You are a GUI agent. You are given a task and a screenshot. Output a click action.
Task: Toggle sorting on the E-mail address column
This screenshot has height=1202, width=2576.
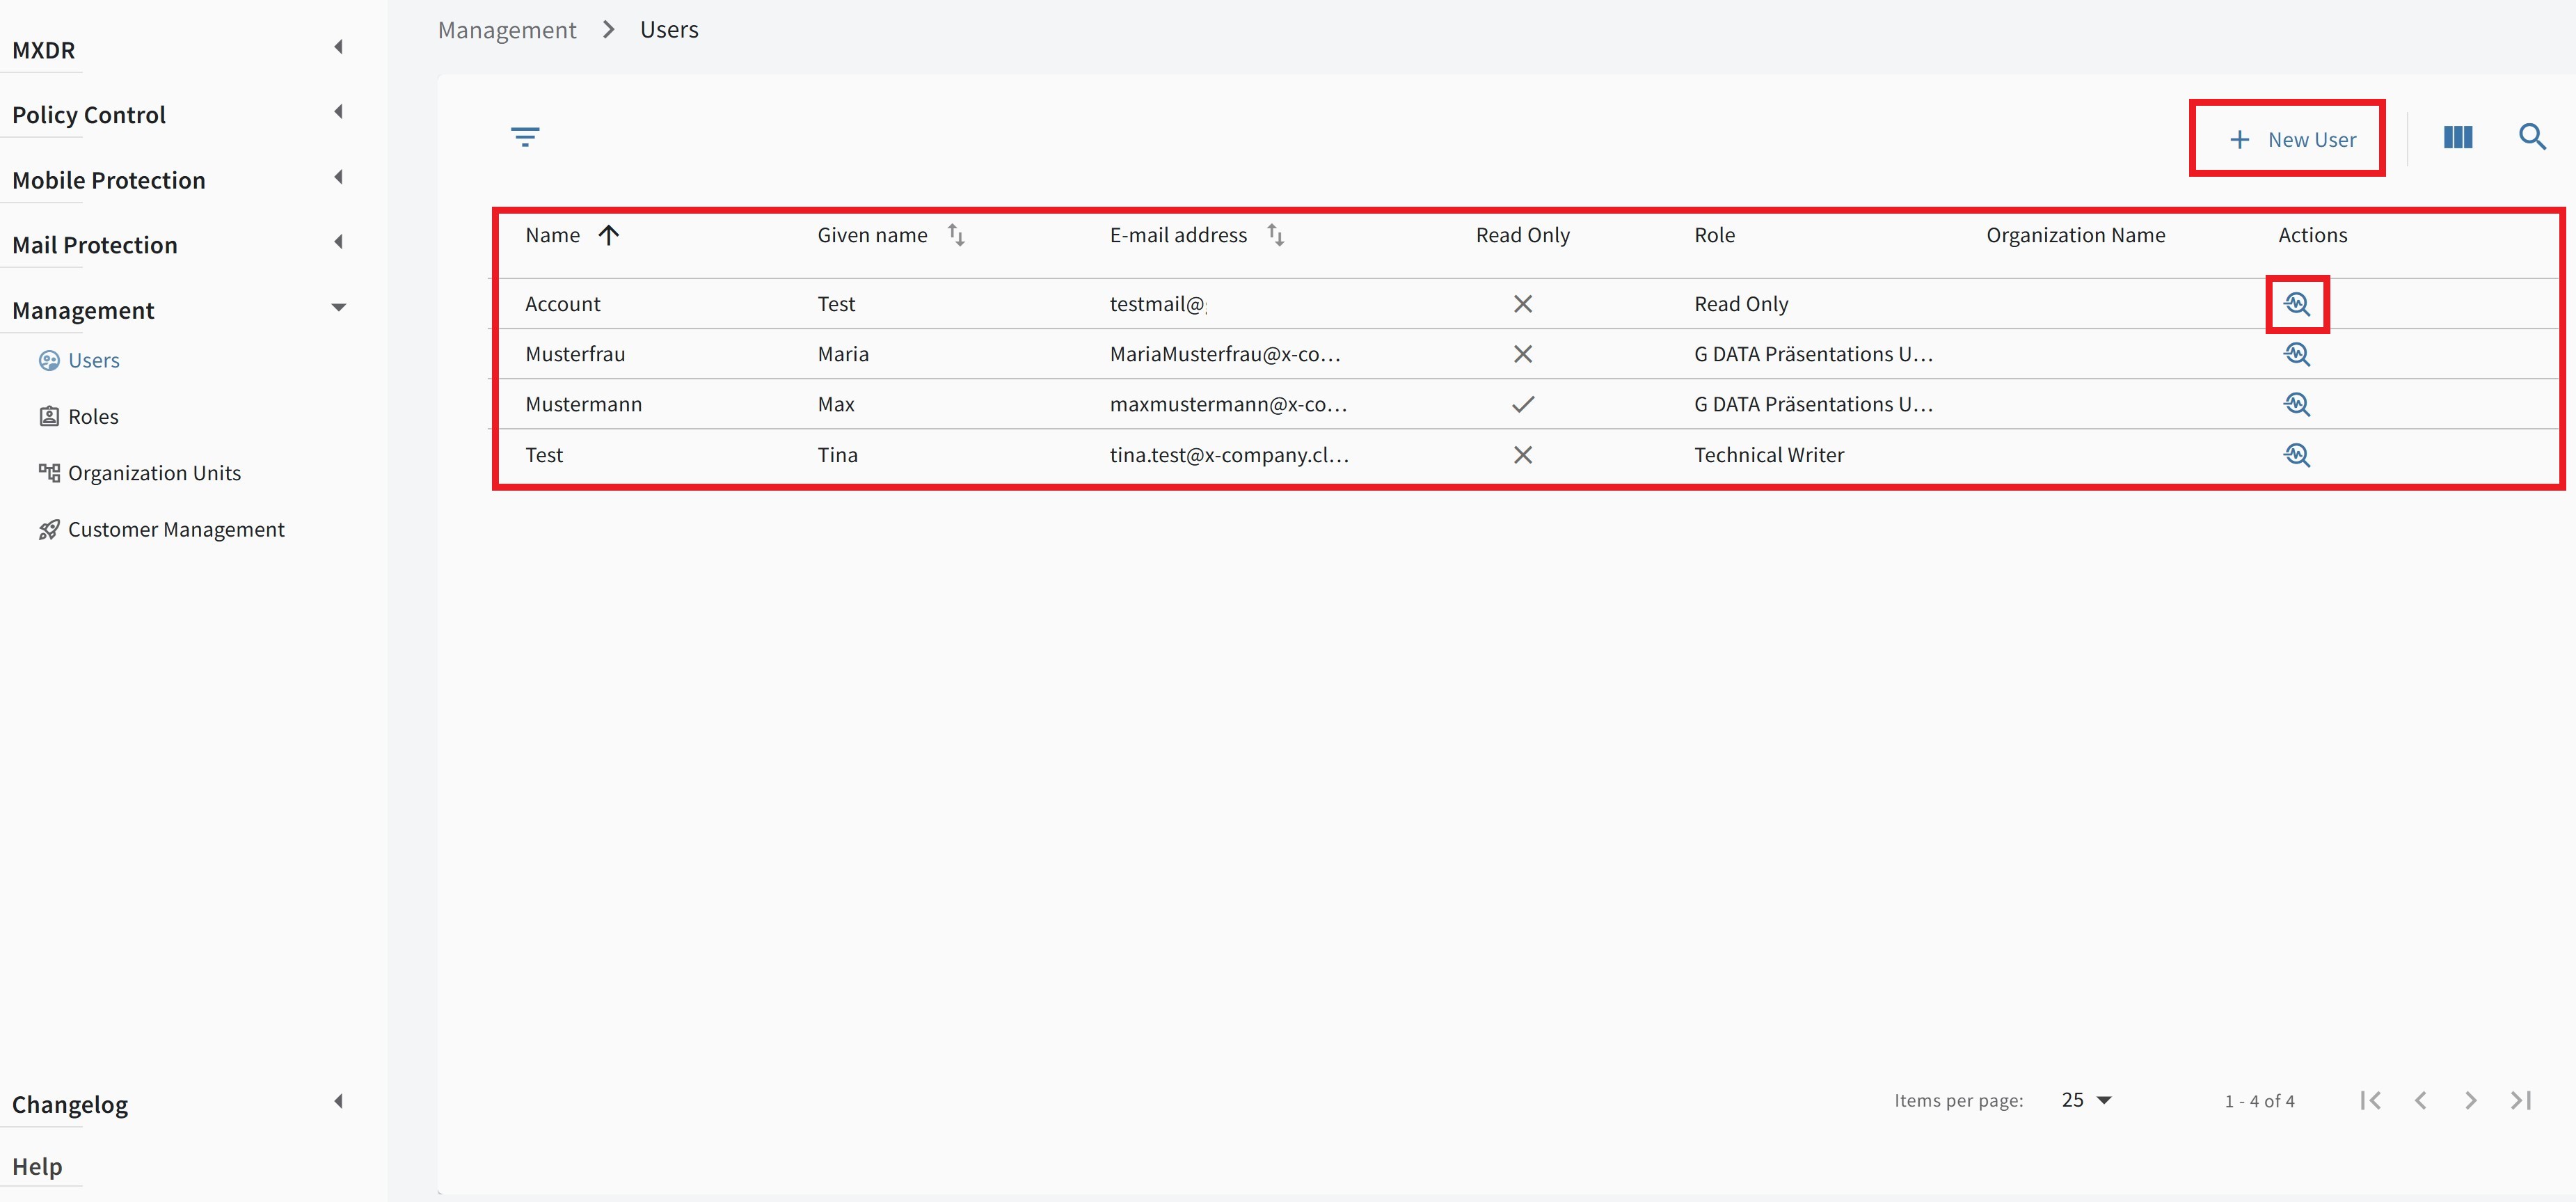[x=1276, y=235]
